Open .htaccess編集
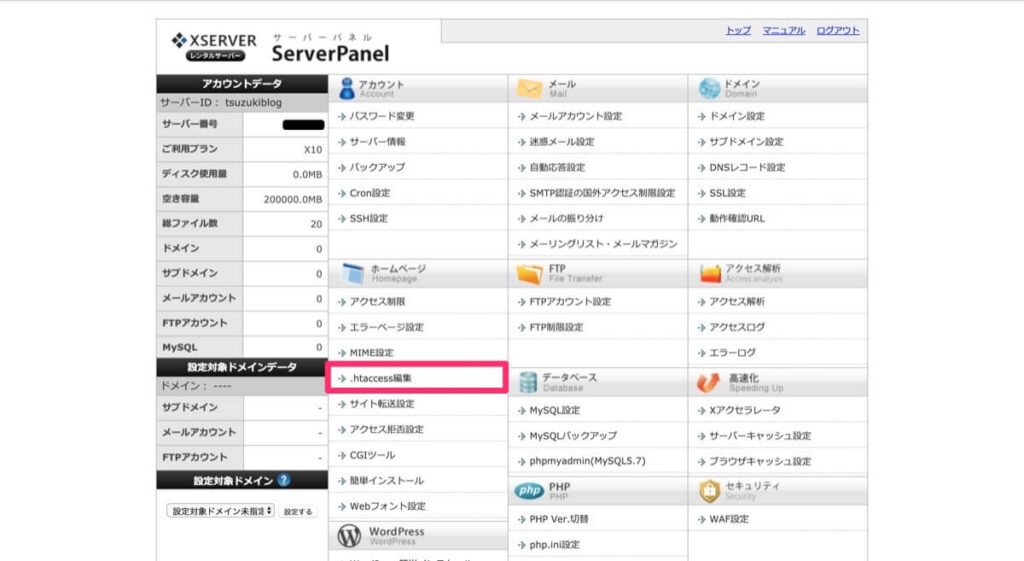Viewport: 1024px width, 561px height. tap(381, 377)
